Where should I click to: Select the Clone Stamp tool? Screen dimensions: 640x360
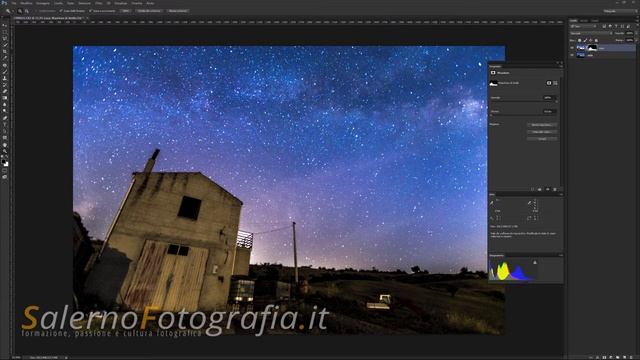pos(4,78)
